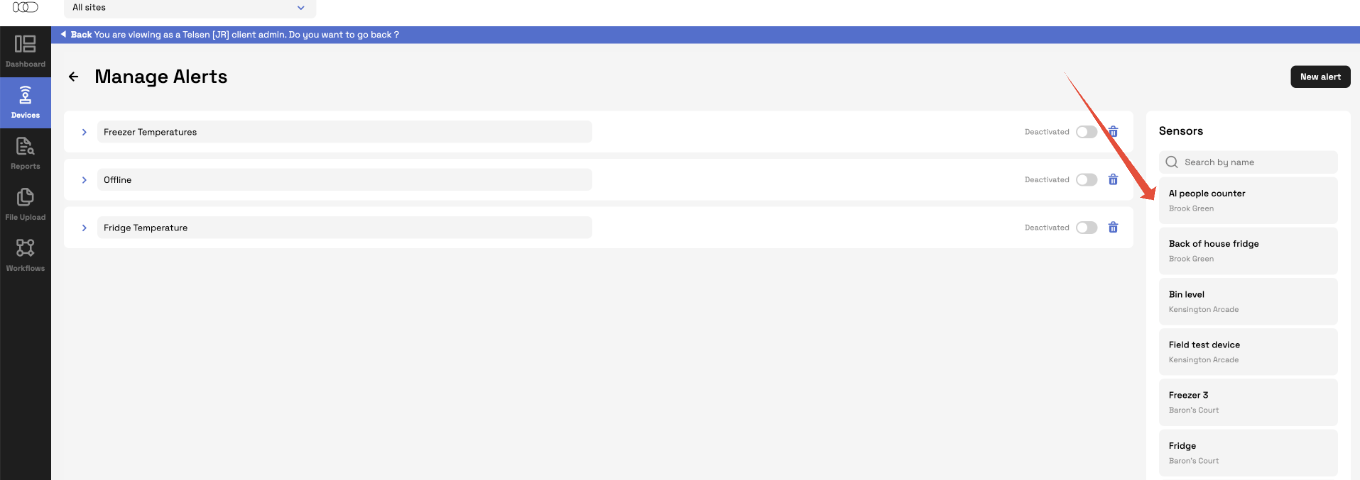Click the Search by name sensor field

pyautogui.click(x=1248, y=162)
